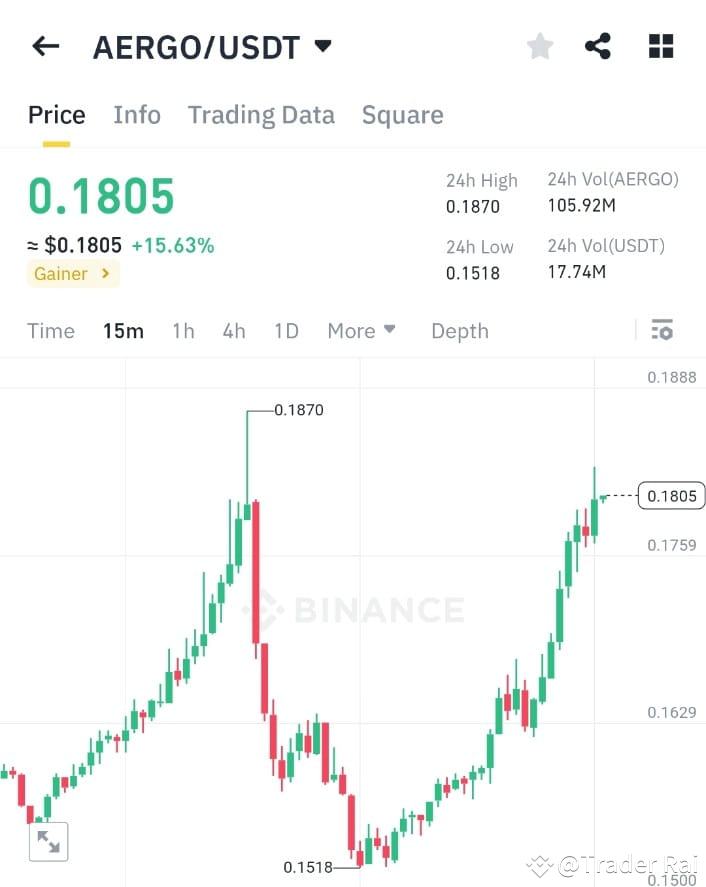Star AERGO/USDT as a favorite
This screenshot has height=887, width=706.
point(539,45)
